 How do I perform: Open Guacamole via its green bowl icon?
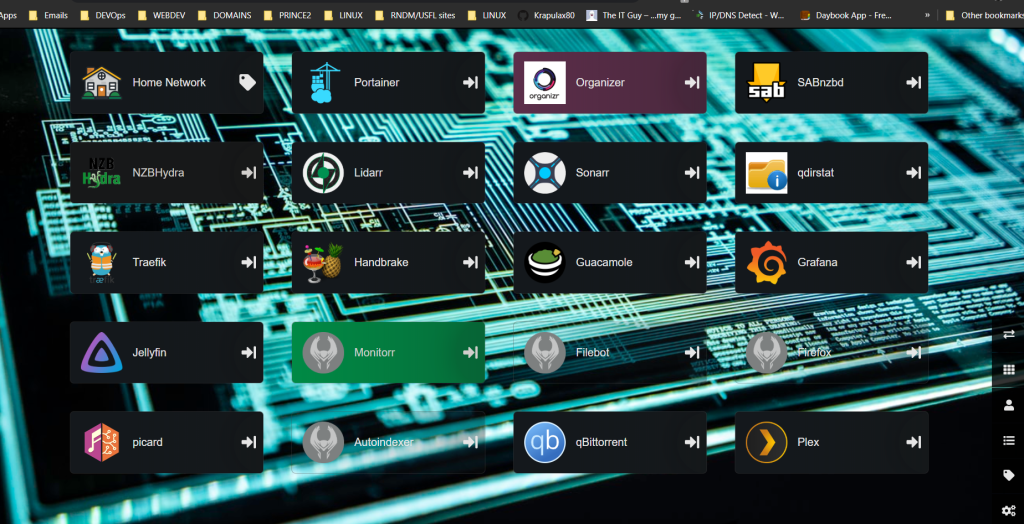545,263
